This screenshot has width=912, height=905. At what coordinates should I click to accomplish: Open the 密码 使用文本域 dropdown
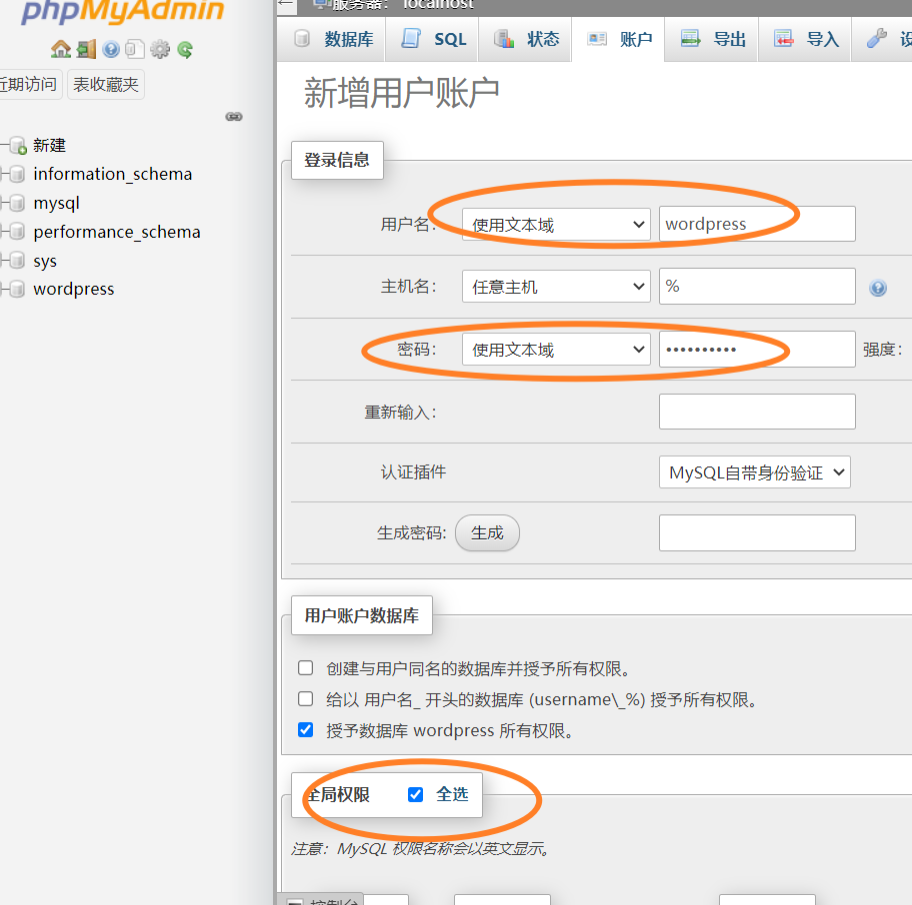[556, 350]
